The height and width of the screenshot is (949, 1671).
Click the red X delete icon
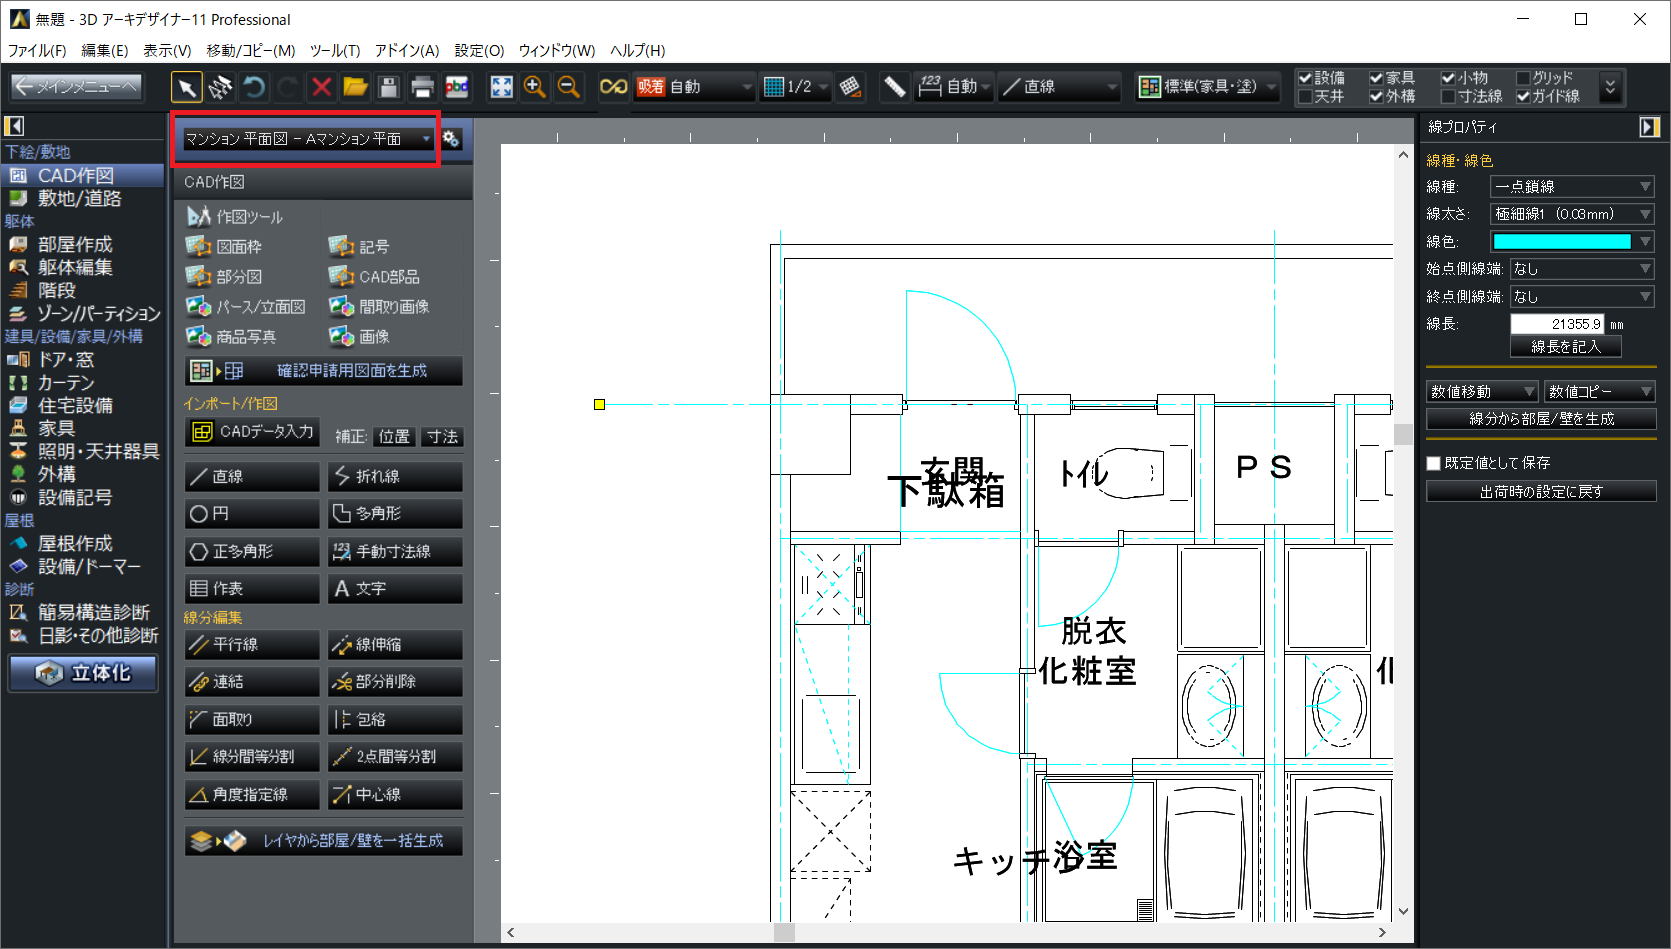(x=321, y=88)
